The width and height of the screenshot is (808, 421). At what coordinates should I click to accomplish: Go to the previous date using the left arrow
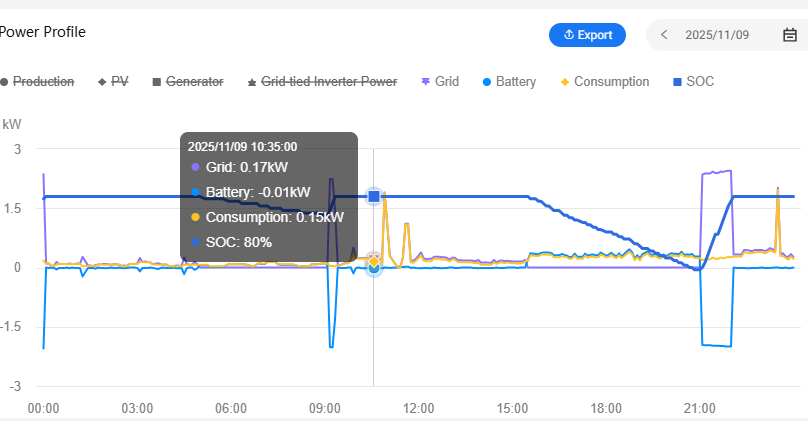point(665,35)
